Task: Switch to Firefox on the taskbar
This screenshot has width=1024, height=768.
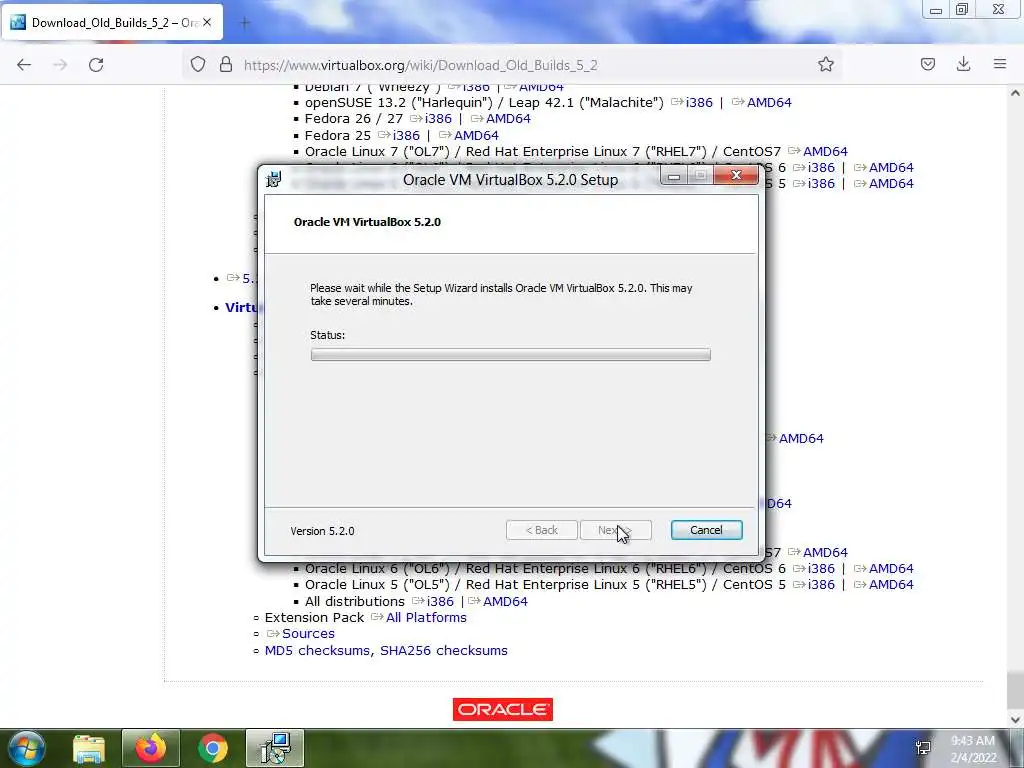Action: [x=151, y=748]
